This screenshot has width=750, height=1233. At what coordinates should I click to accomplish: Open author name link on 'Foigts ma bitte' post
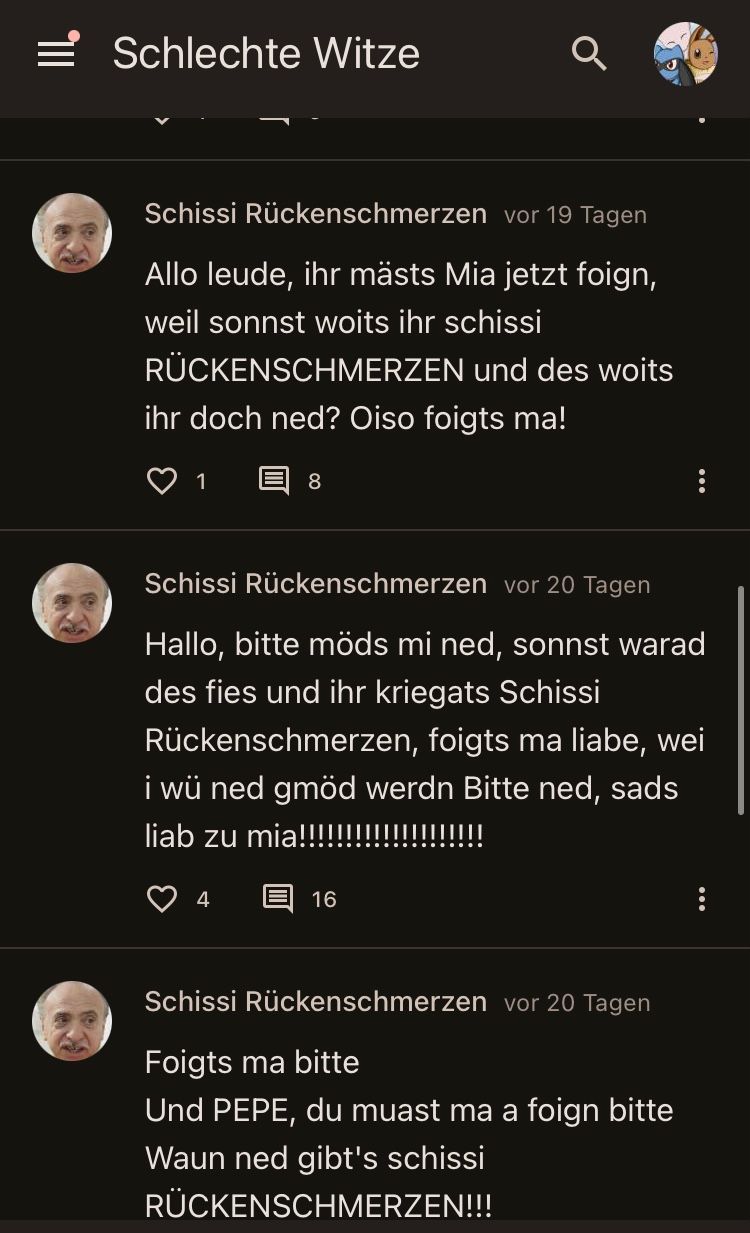(x=315, y=1002)
